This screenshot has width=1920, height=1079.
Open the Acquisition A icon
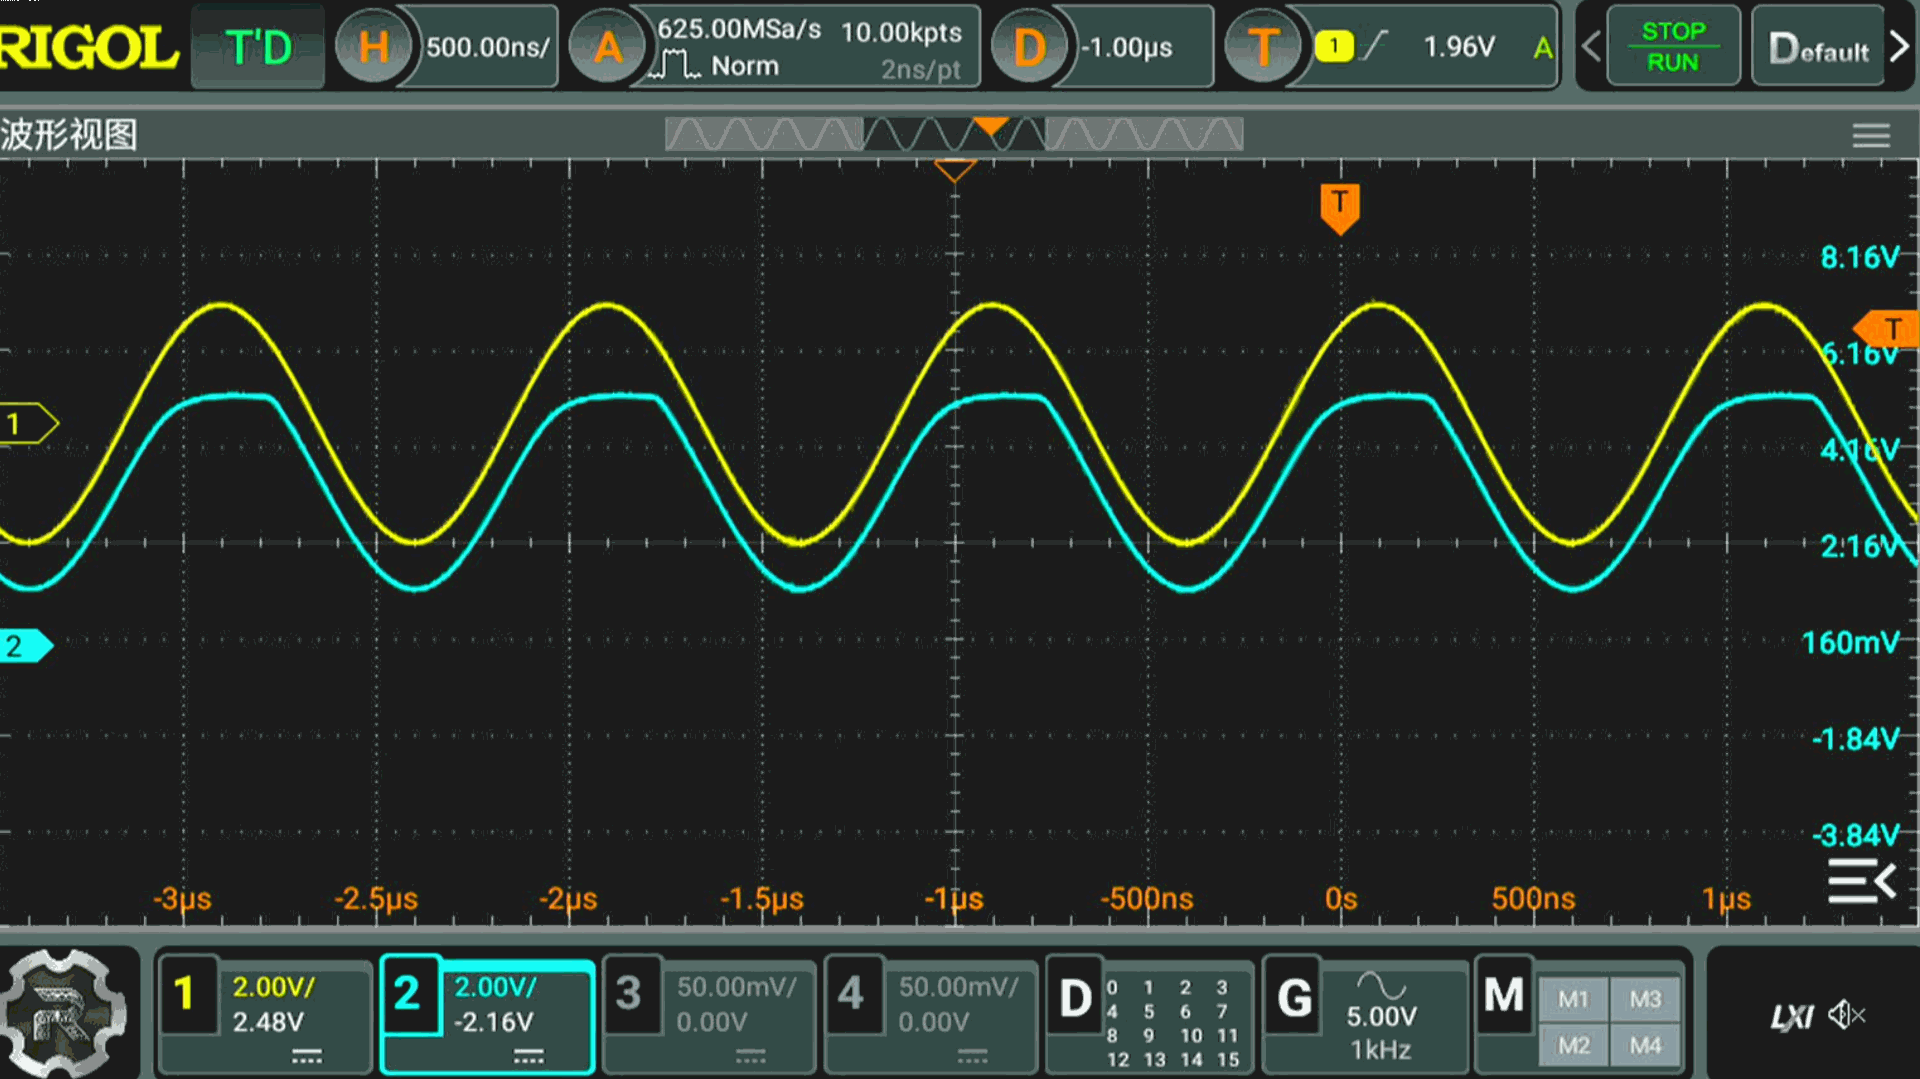click(x=607, y=47)
